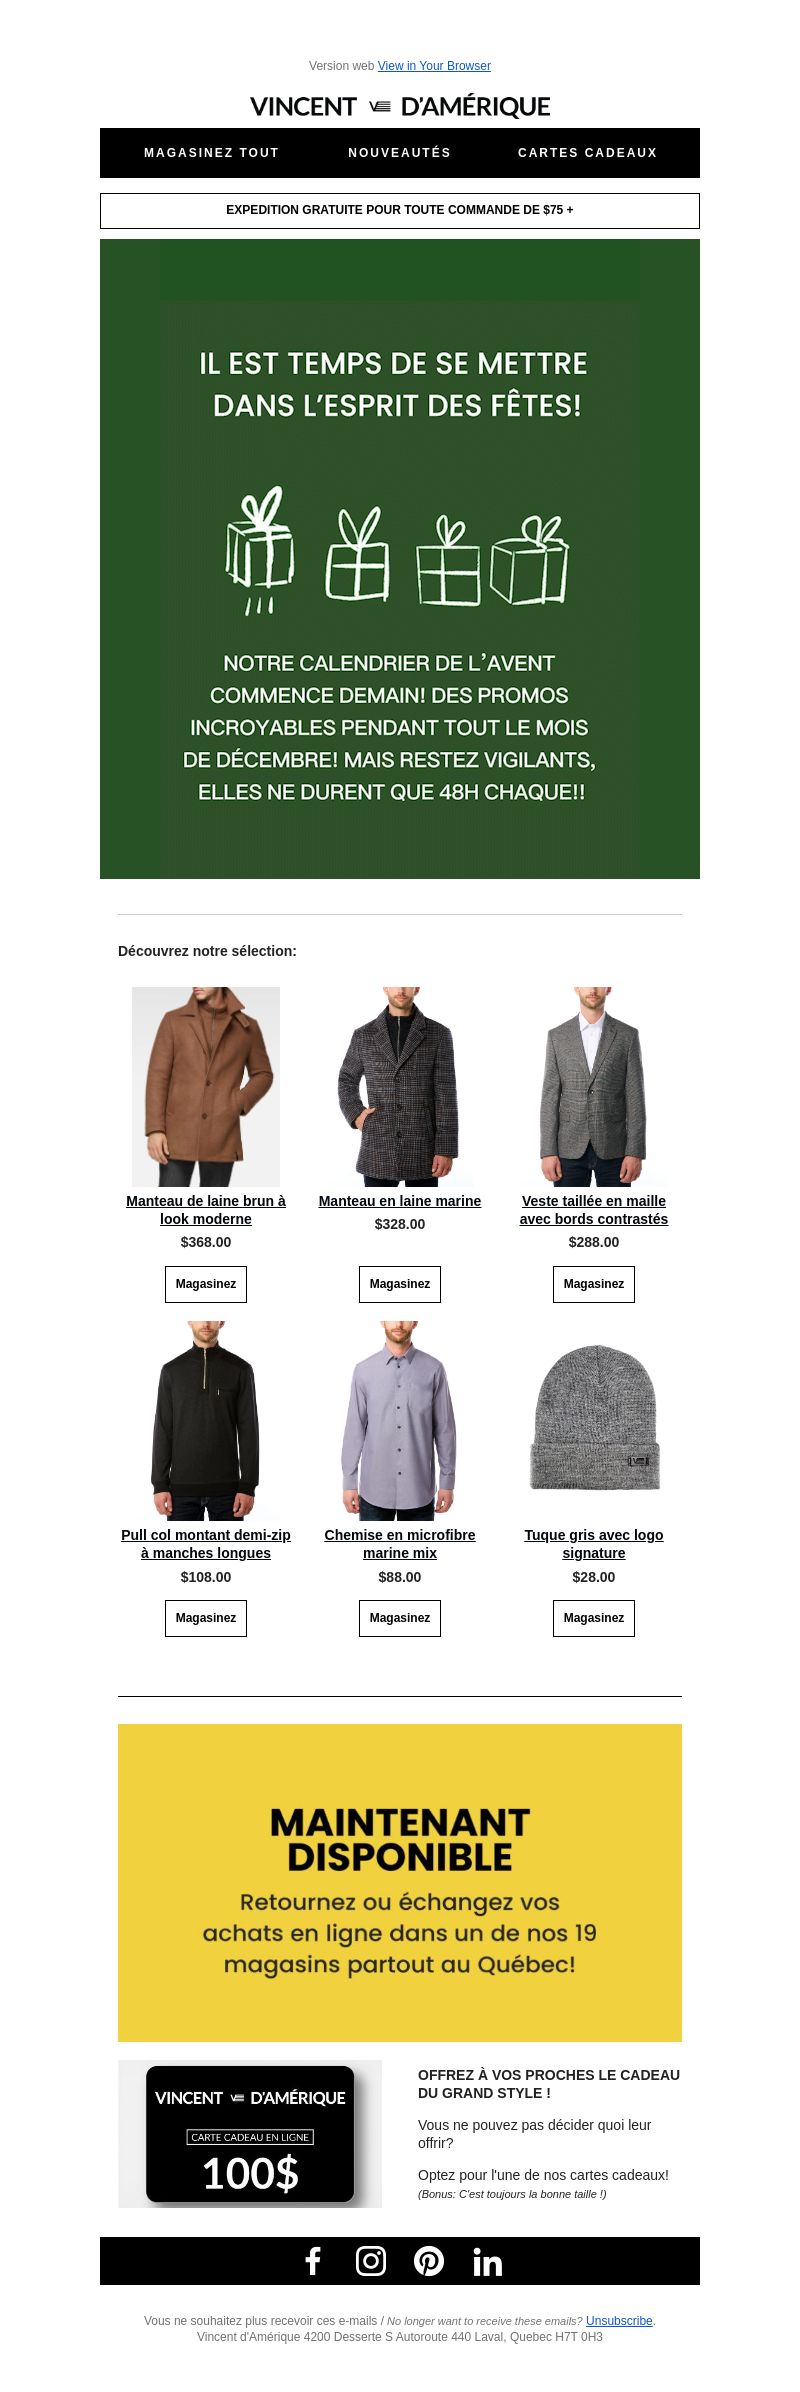The image size is (800, 2392).
Task: Open the LinkedIn icon in footer
Action: (487, 2262)
